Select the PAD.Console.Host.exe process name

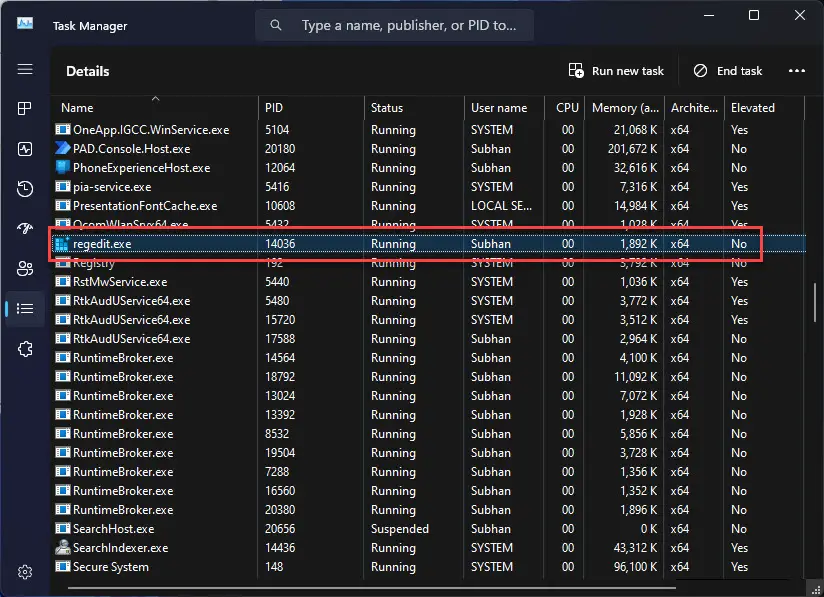point(131,149)
